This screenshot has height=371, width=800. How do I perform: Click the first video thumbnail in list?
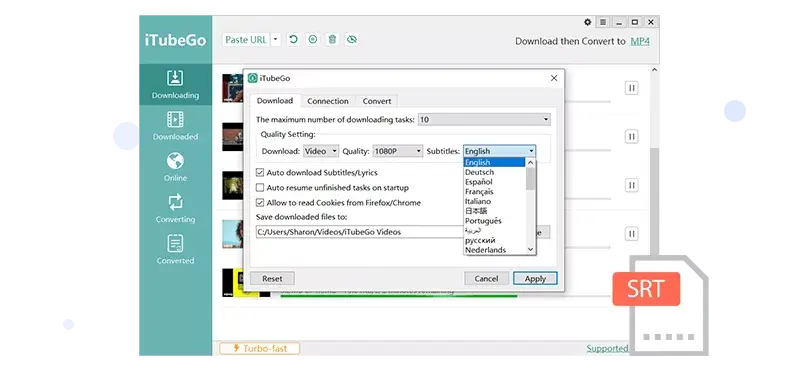pyautogui.click(x=233, y=88)
